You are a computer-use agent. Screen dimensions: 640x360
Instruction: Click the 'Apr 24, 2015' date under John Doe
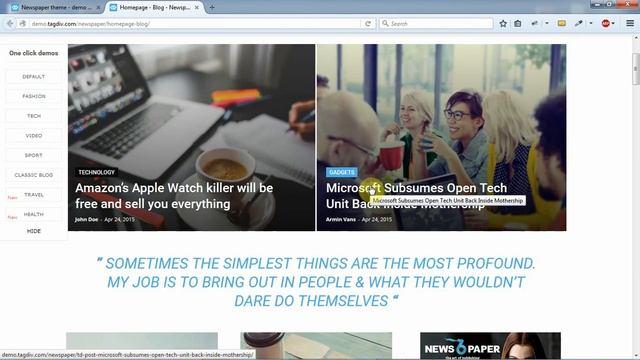coord(120,220)
